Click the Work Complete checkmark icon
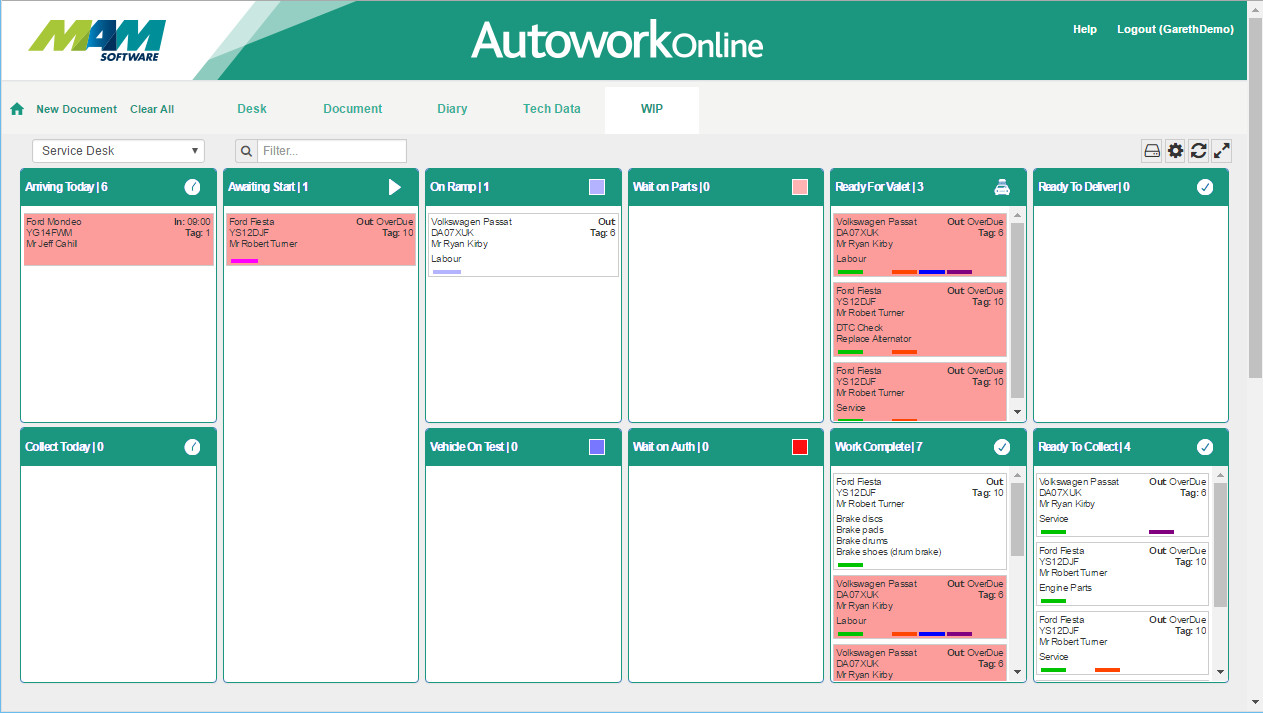 coord(1002,447)
